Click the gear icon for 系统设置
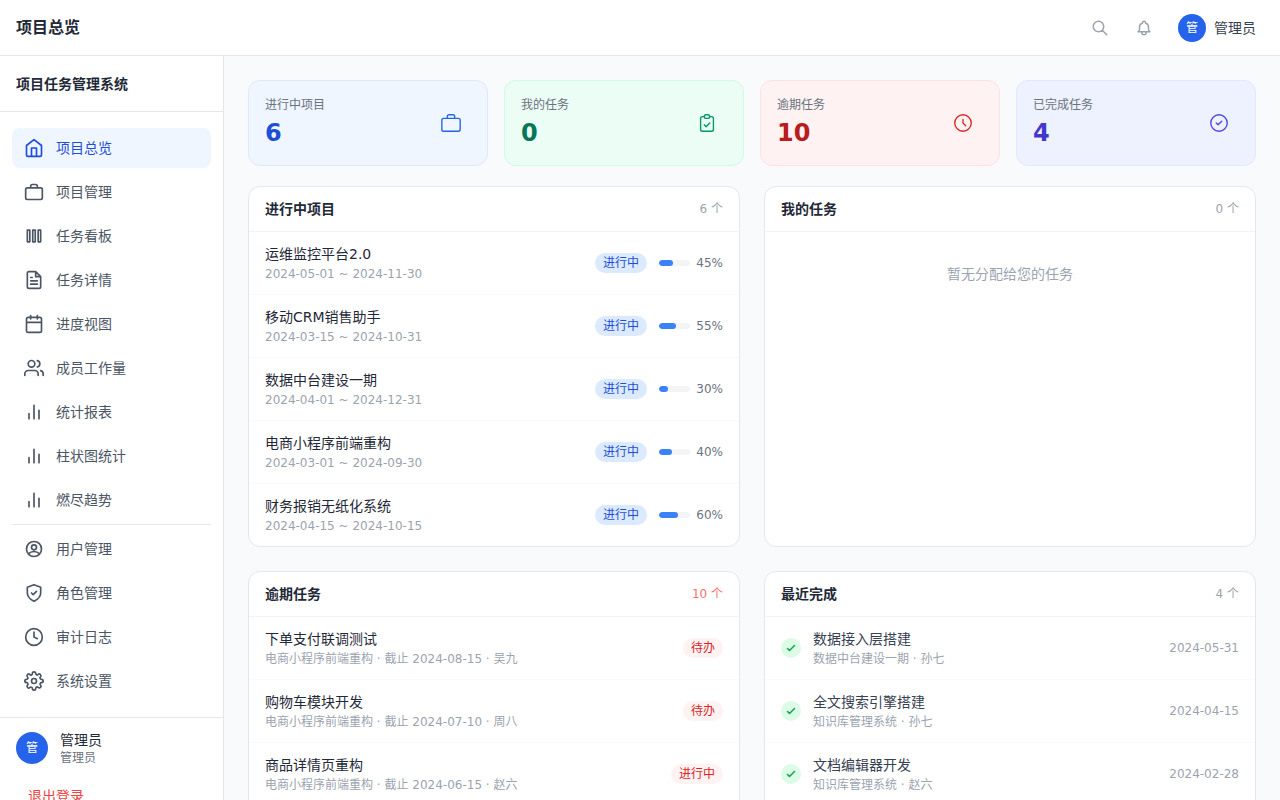Image resolution: width=1280 pixels, height=800 pixels. tap(34, 681)
